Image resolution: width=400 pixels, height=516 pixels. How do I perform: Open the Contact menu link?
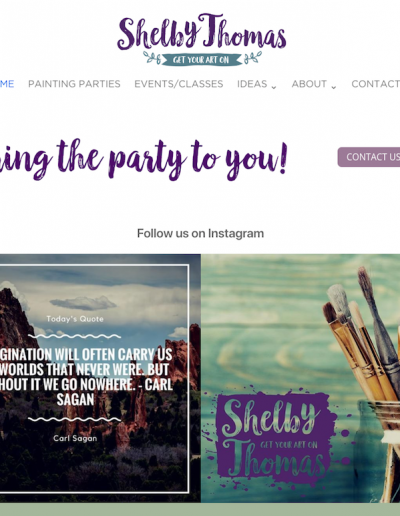coord(375,84)
